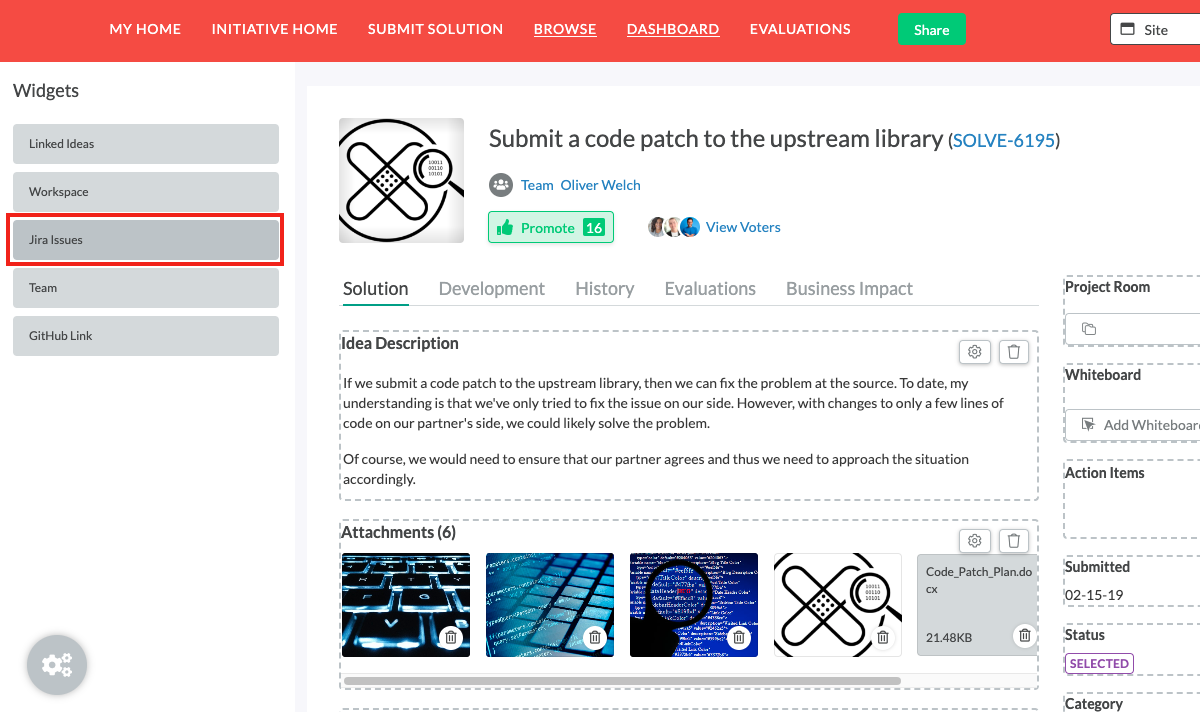Screen dimensions: 1200x712
Task: Click the Action Items heading
Action: (1105, 473)
